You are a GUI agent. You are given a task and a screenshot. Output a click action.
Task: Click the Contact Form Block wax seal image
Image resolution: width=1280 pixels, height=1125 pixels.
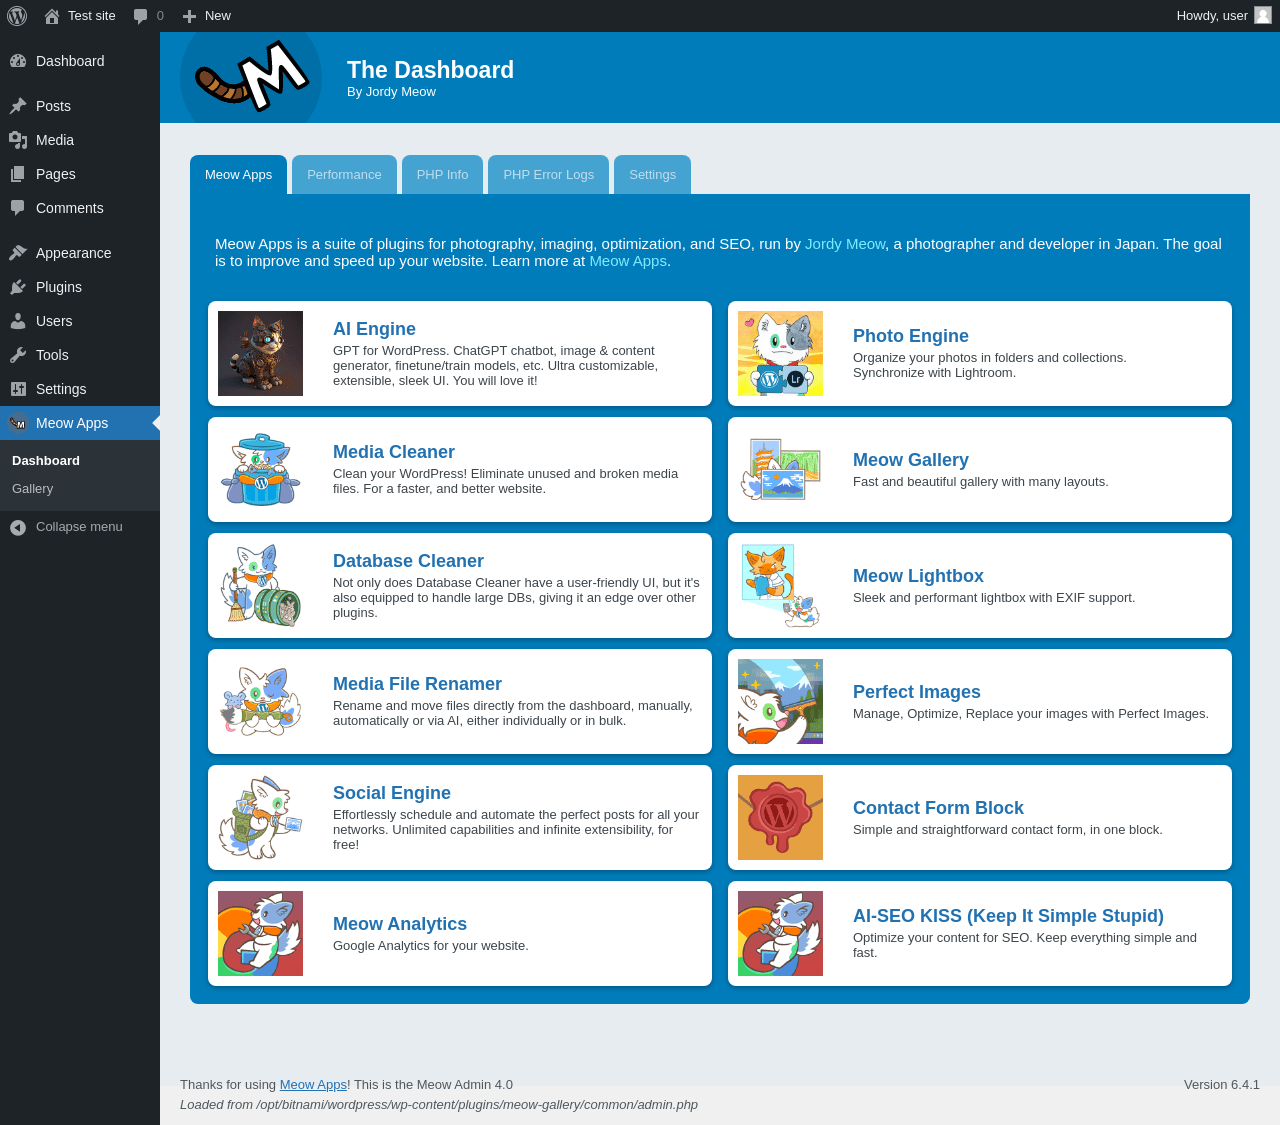pos(780,817)
